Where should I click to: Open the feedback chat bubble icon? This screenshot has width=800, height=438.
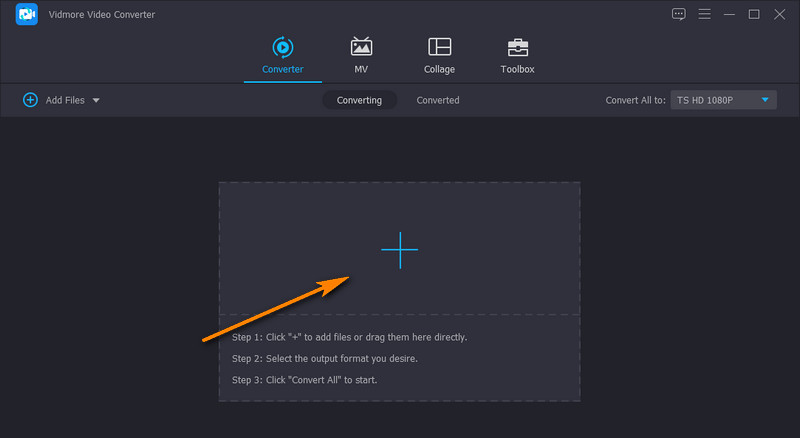click(679, 14)
